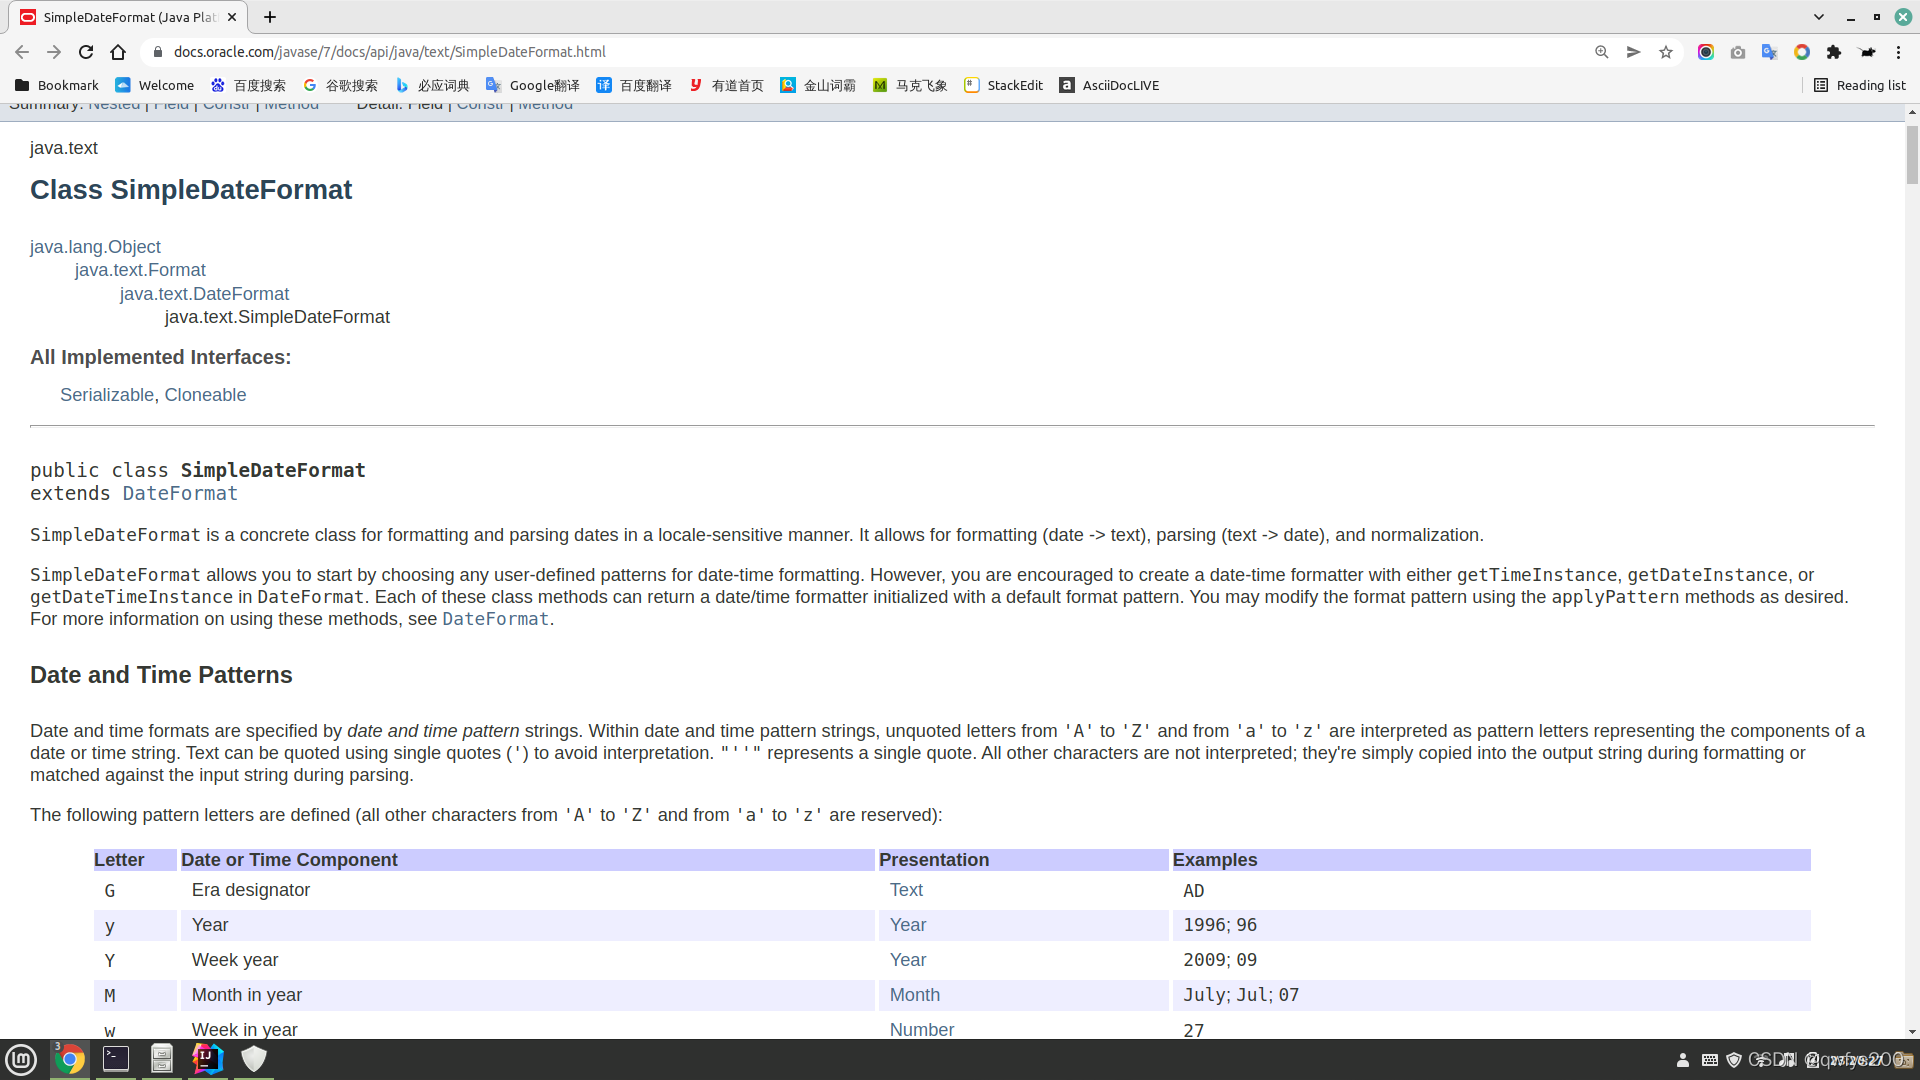1920x1080 pixels.
Task: Click the AsciiDocLIVE bookmark icon
Action: point(1067,84)
